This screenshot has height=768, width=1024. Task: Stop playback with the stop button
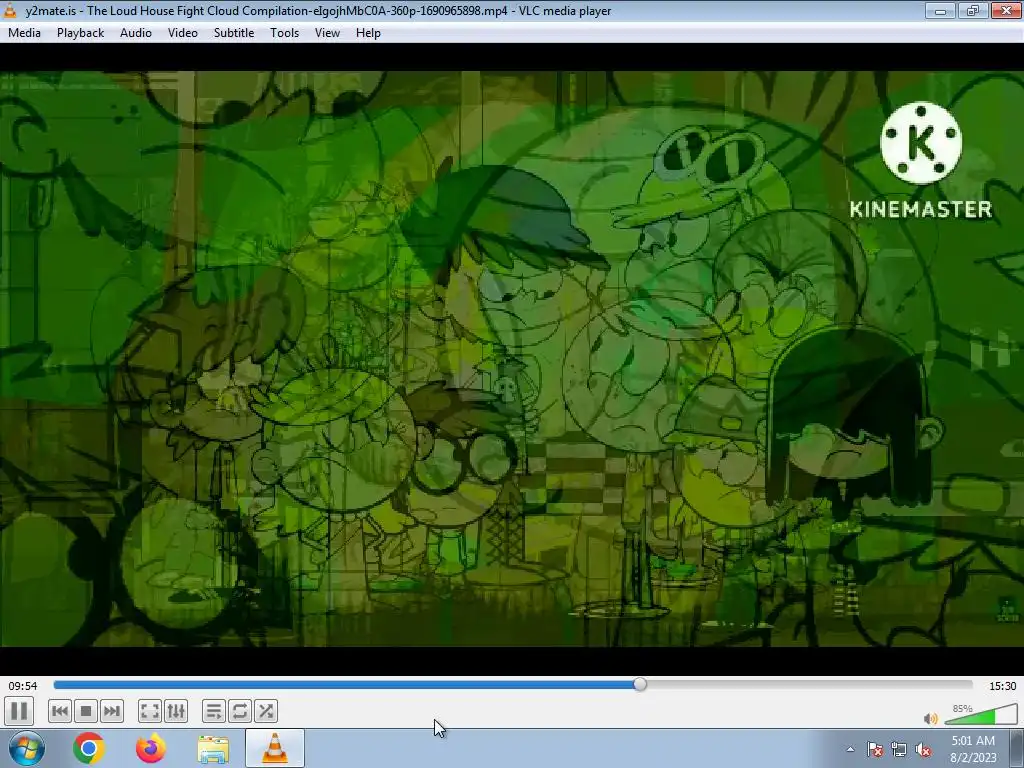(86, 711)
